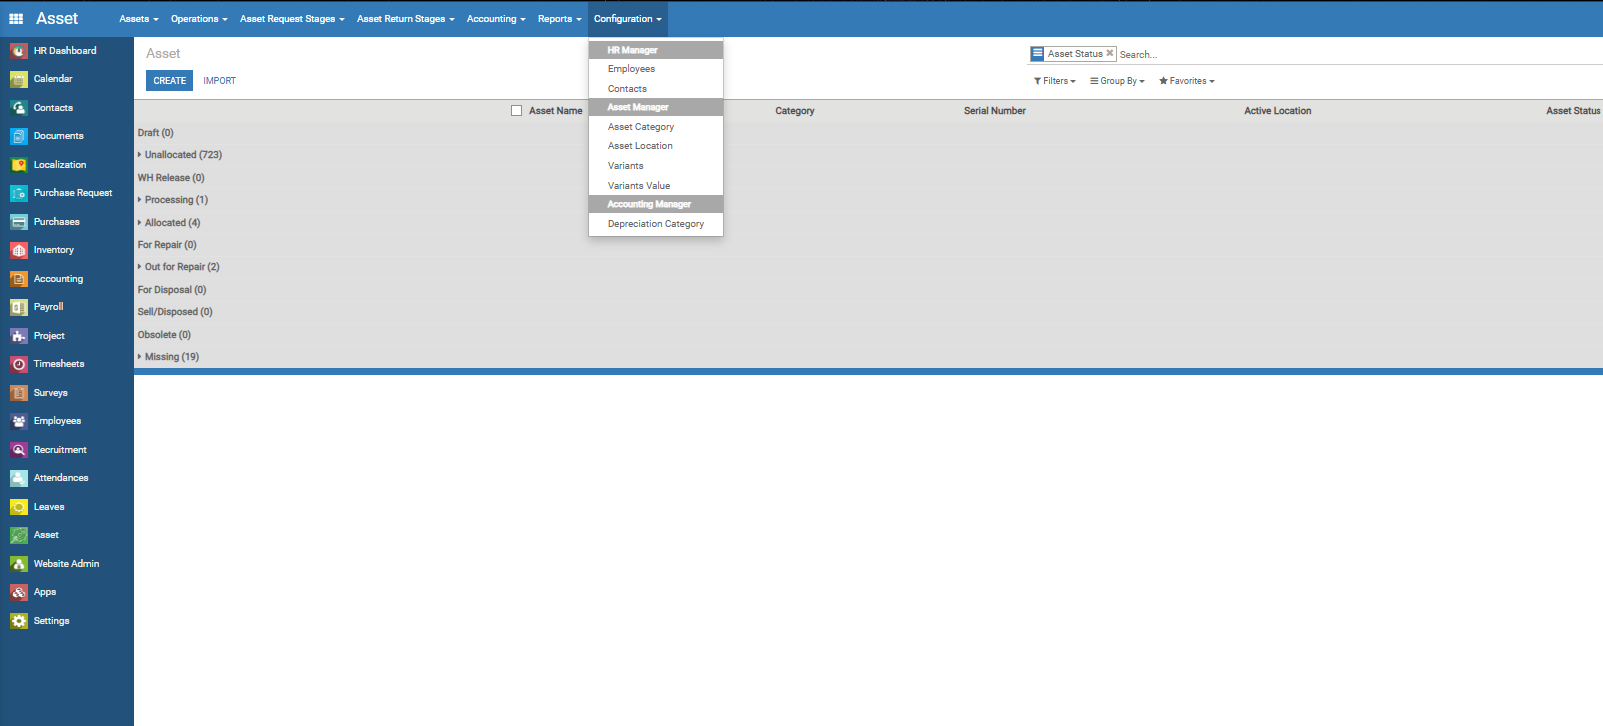Image resolution: width=1603 pixels, height=726 pixels.
Task: Expand the Unallocated (723) group
Action: coord(182,155)
